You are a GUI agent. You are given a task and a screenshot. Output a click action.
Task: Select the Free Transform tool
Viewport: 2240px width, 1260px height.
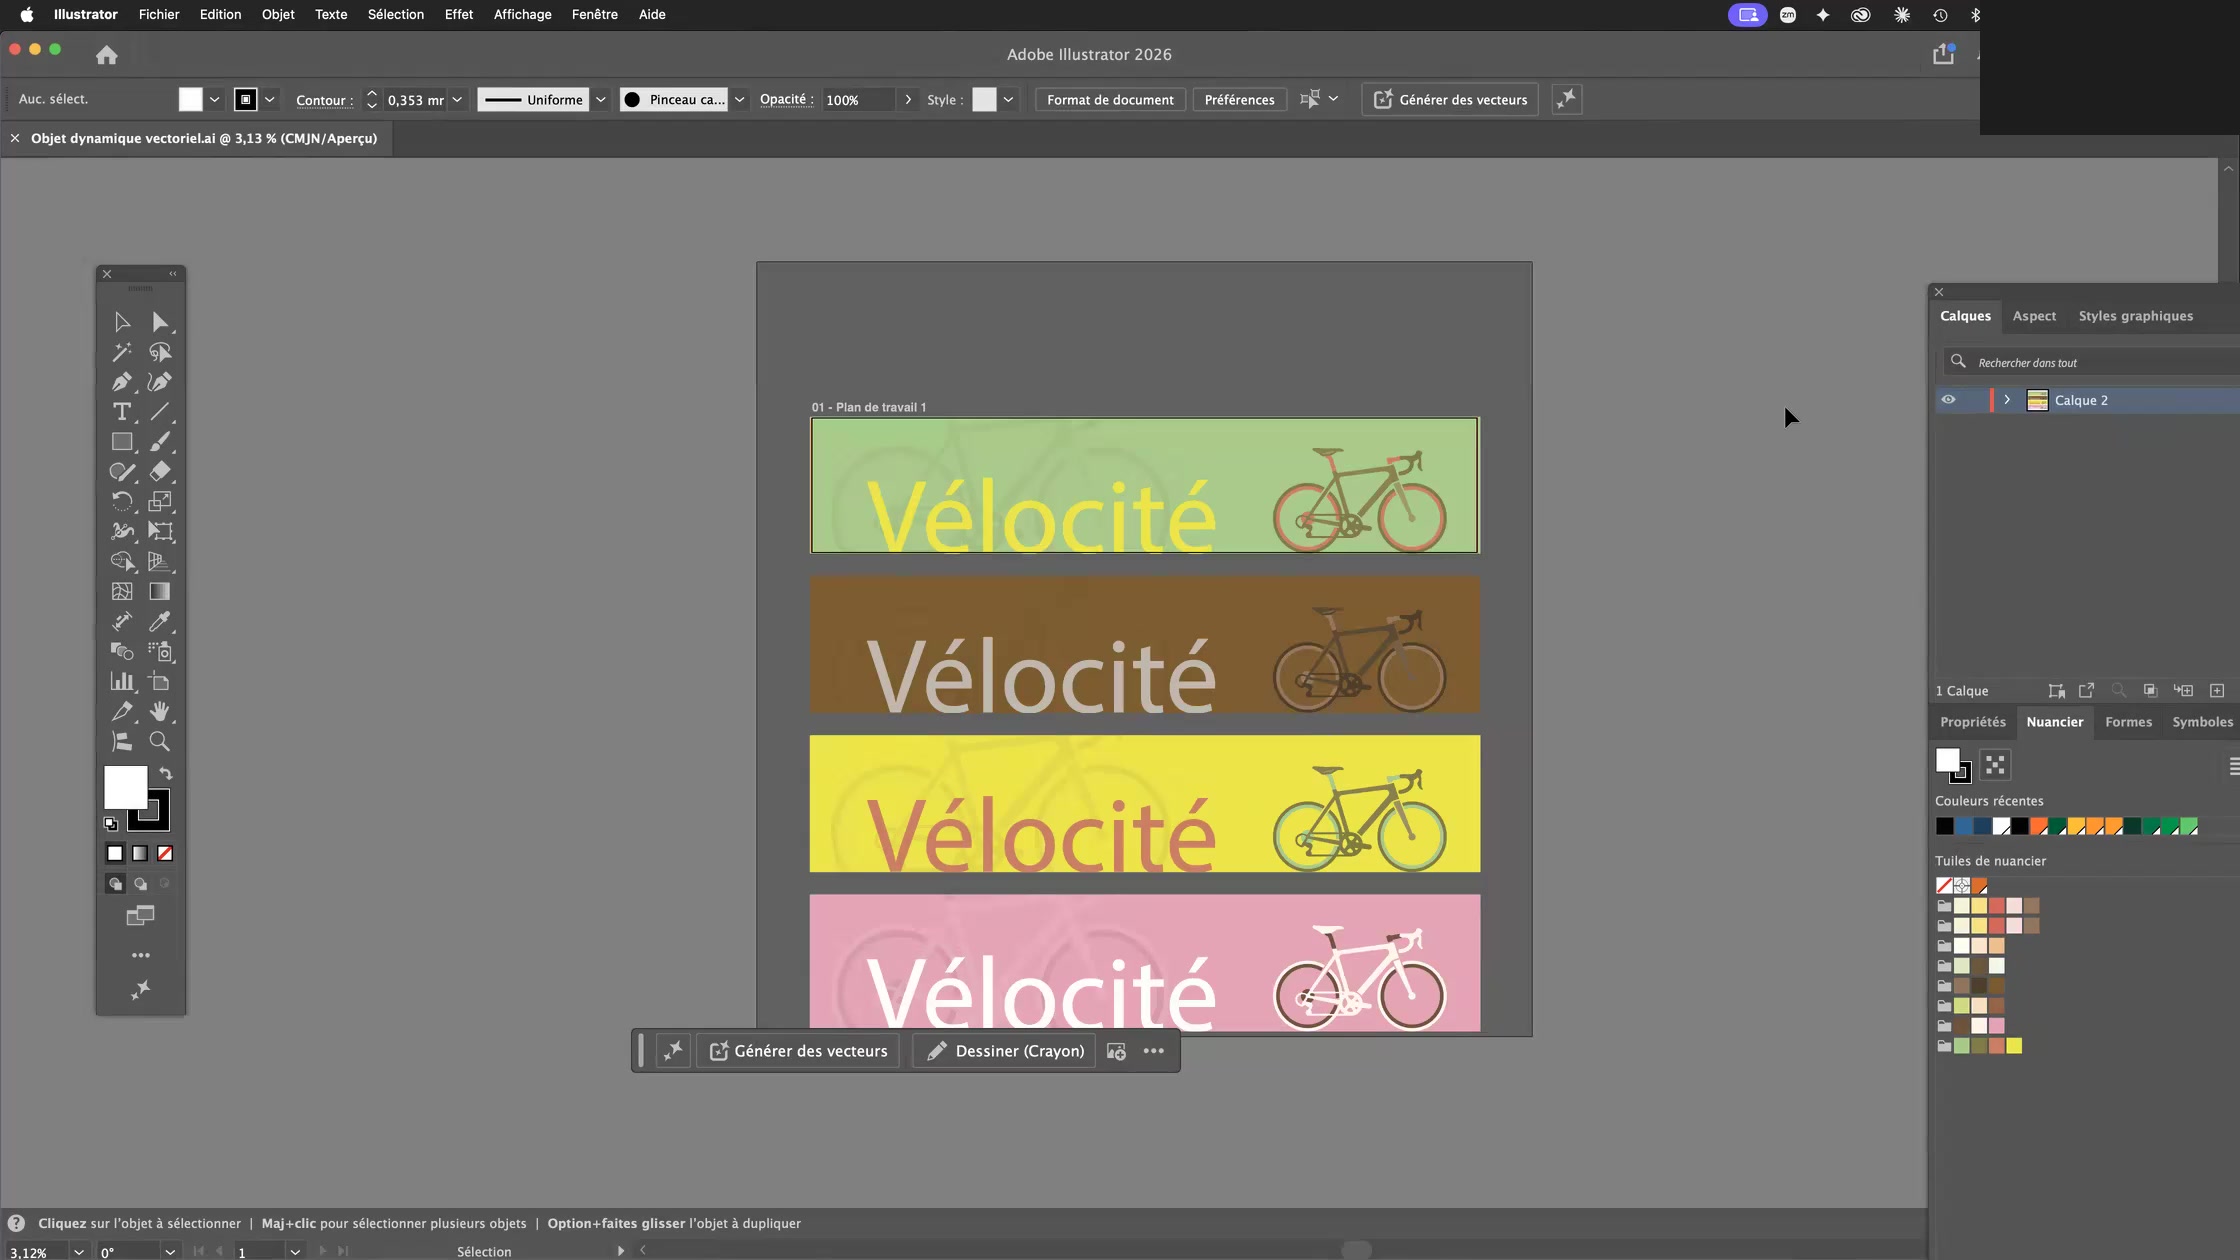[x=160, y=532]
